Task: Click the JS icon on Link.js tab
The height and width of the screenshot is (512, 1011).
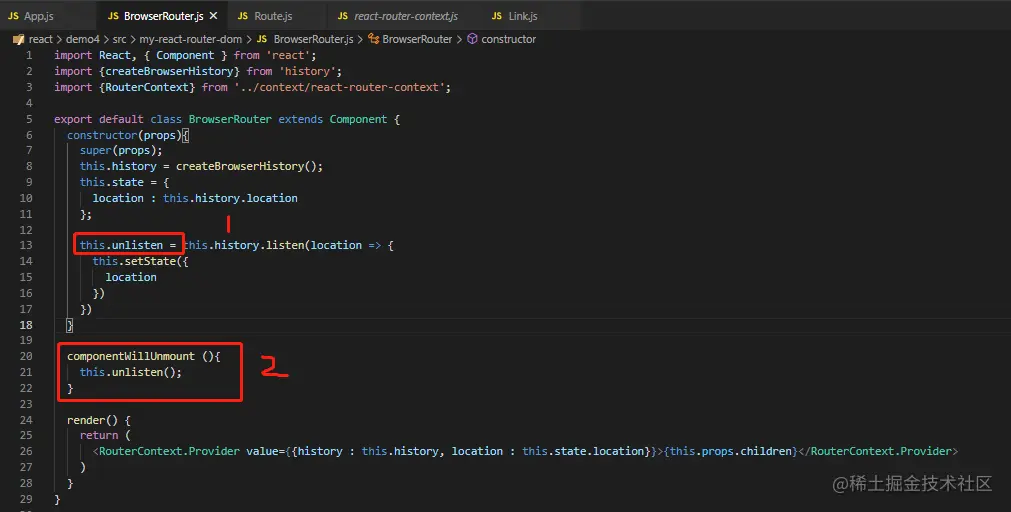Action: point(496,15)
